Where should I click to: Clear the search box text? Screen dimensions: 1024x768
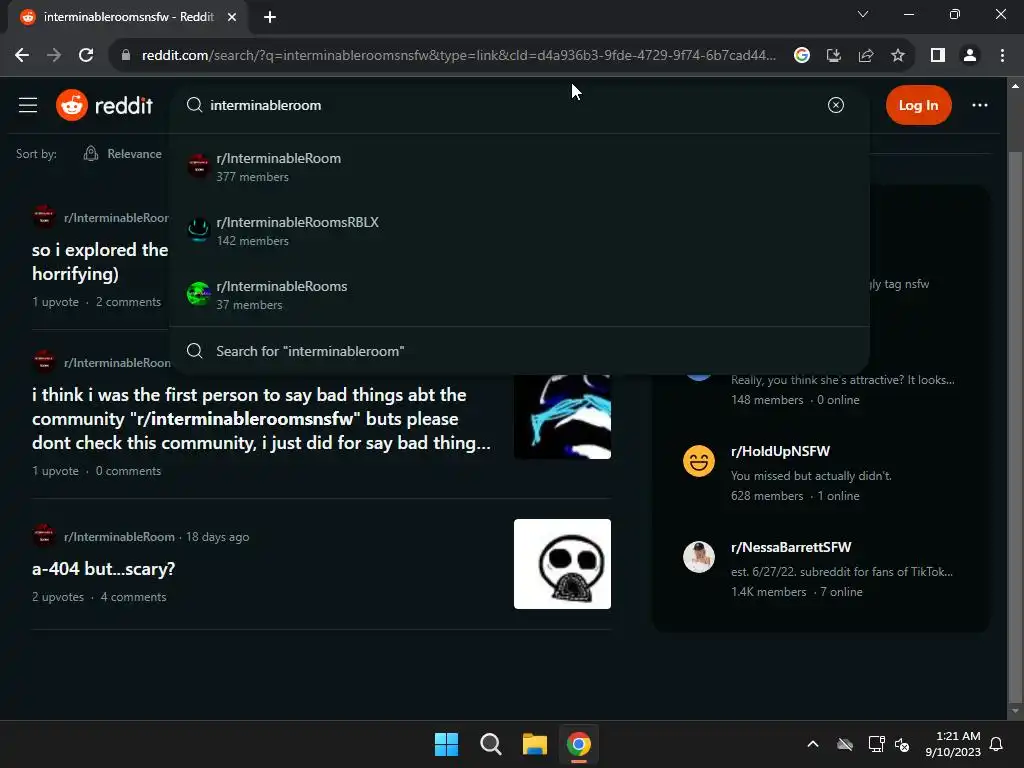pos(835,105)
